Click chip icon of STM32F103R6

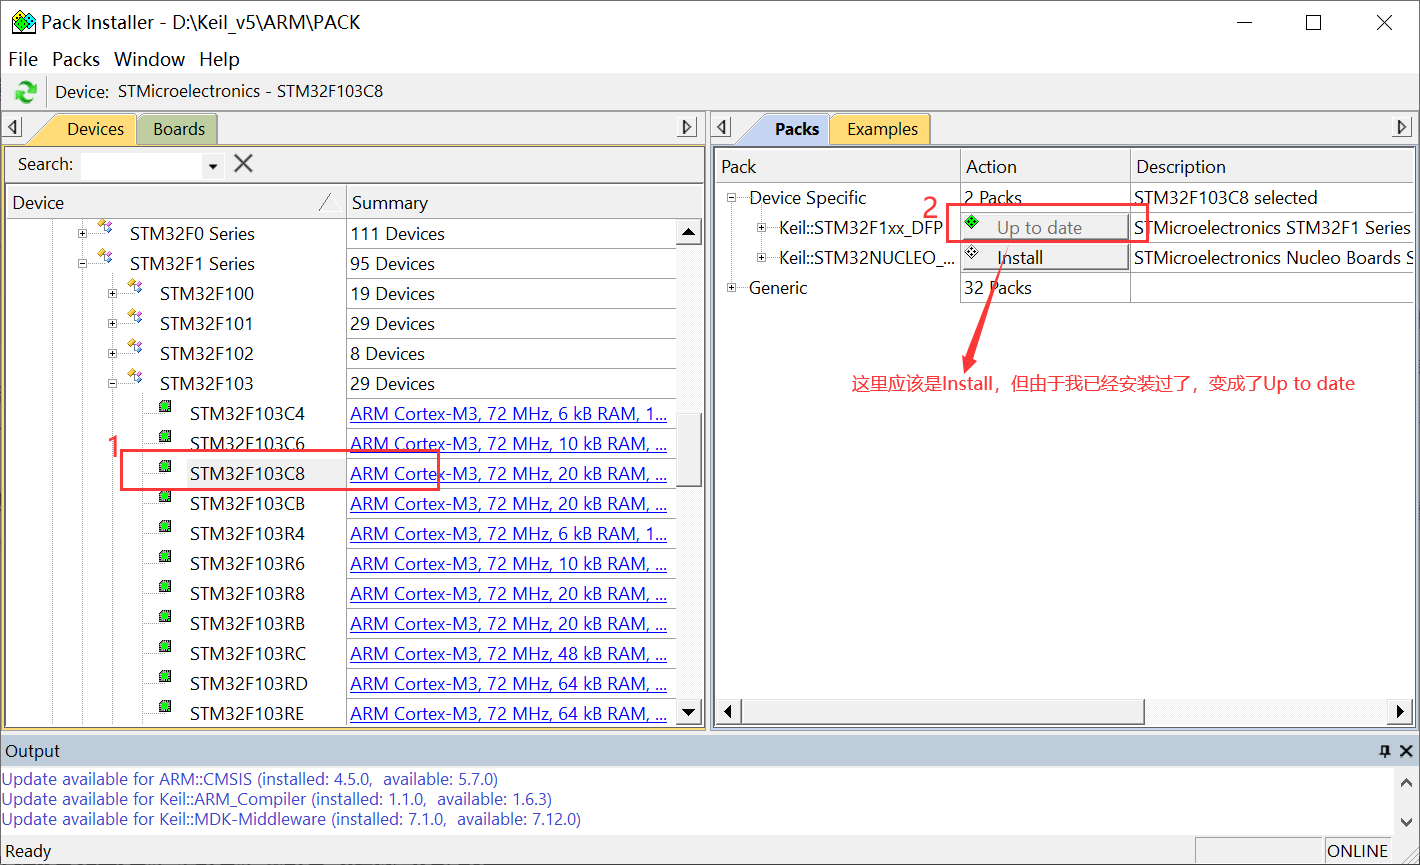pos(165,557)
